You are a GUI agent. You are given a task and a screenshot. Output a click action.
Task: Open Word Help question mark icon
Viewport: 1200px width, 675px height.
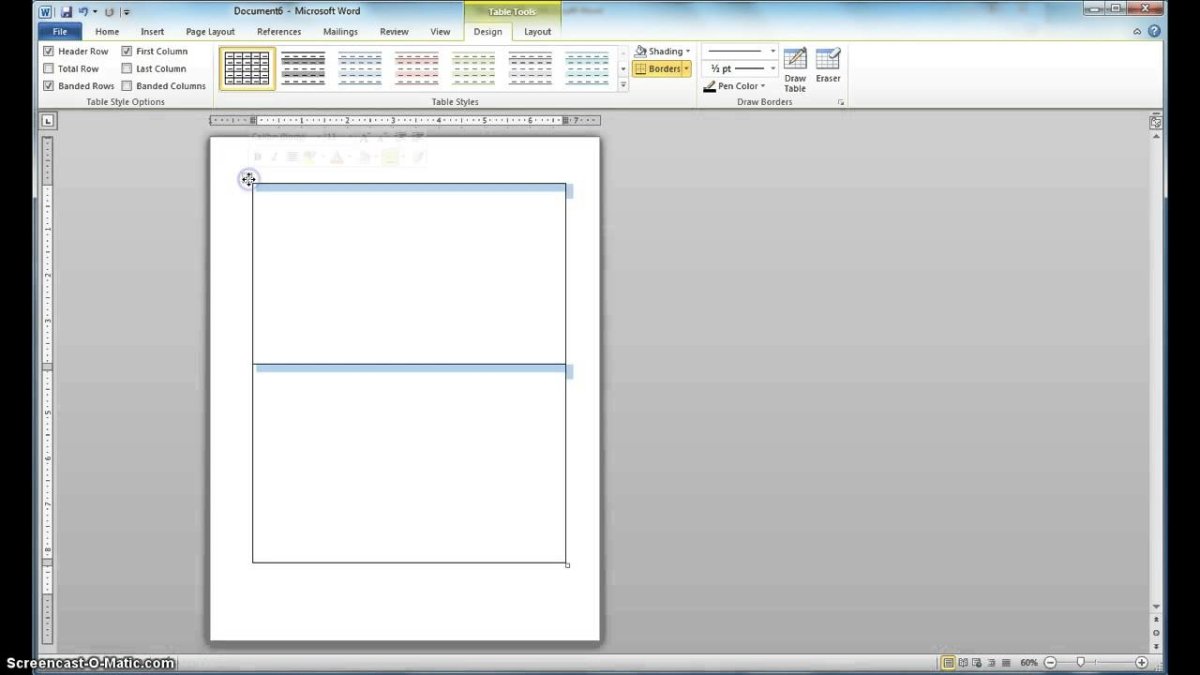click(x=1154, y=31)
